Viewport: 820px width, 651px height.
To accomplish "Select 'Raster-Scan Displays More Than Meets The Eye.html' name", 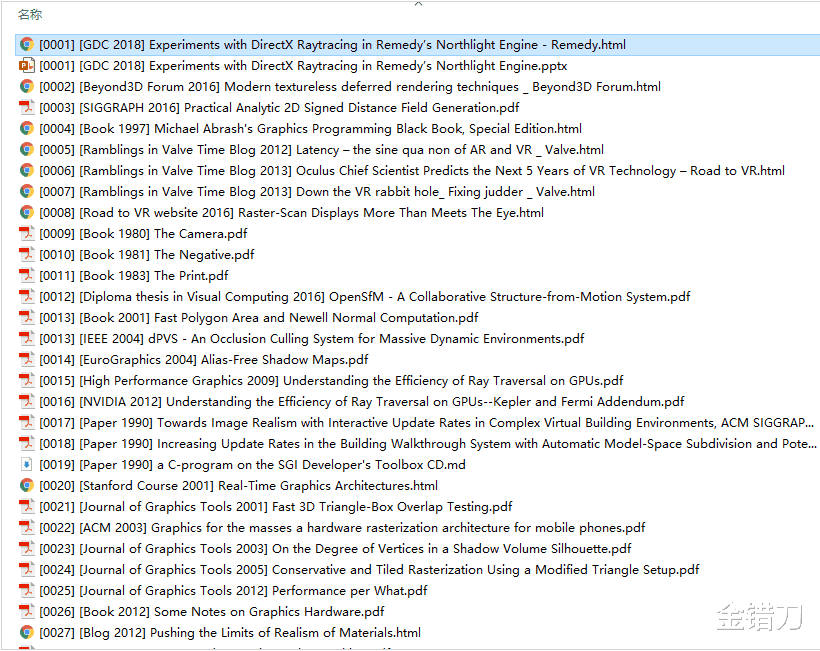I will point(292,212).
